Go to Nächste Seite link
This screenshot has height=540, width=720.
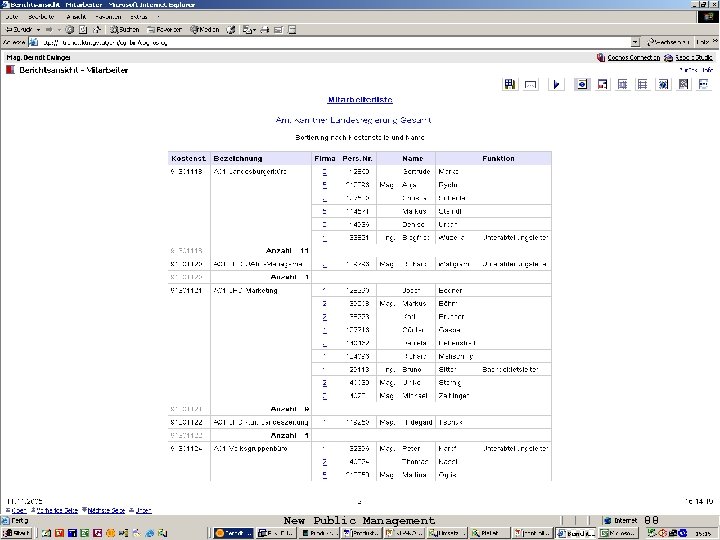106,510
